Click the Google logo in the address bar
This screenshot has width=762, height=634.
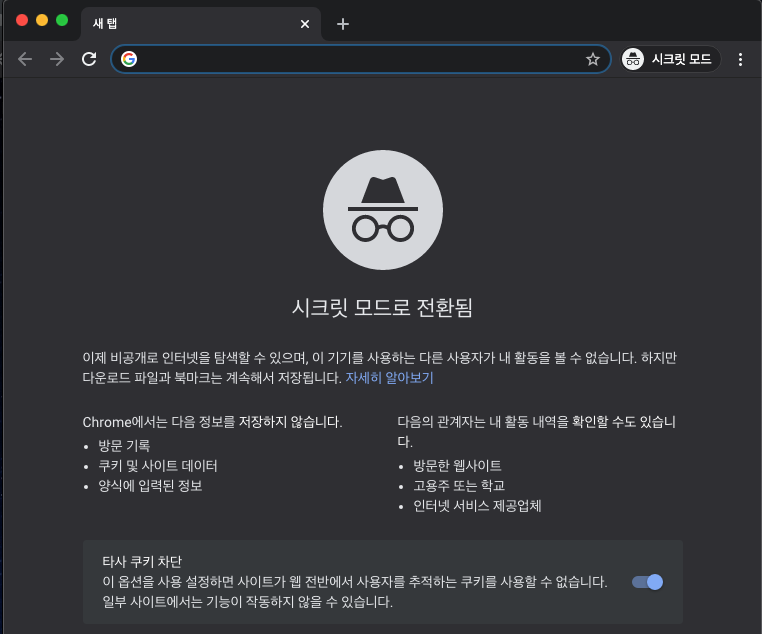129,59
